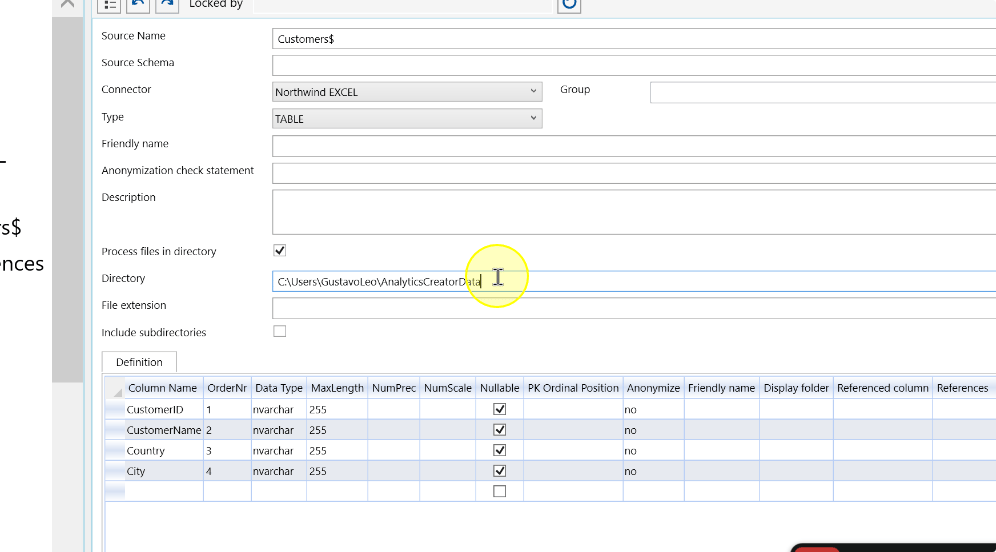Select the CustomerID column name cell
Image resolution: width=996 pixels, height=552 pixels.
coord(164,409)
